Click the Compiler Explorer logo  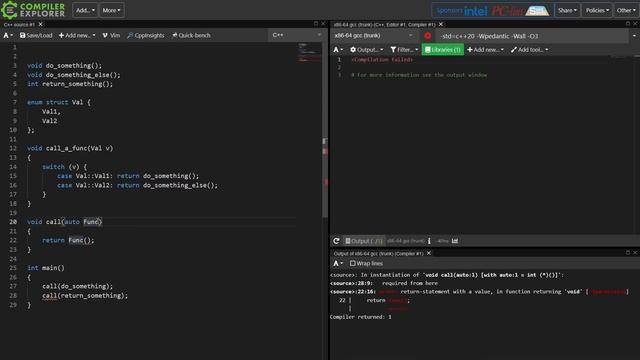click(33, 10)
